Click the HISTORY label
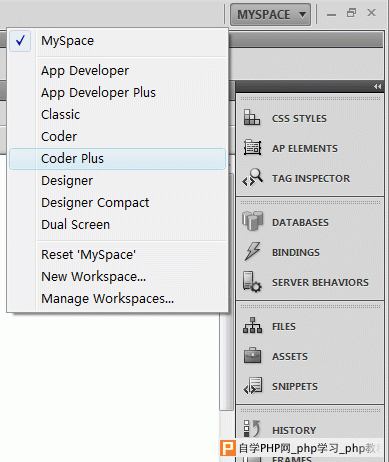The image size is (389, 462). 294,431
